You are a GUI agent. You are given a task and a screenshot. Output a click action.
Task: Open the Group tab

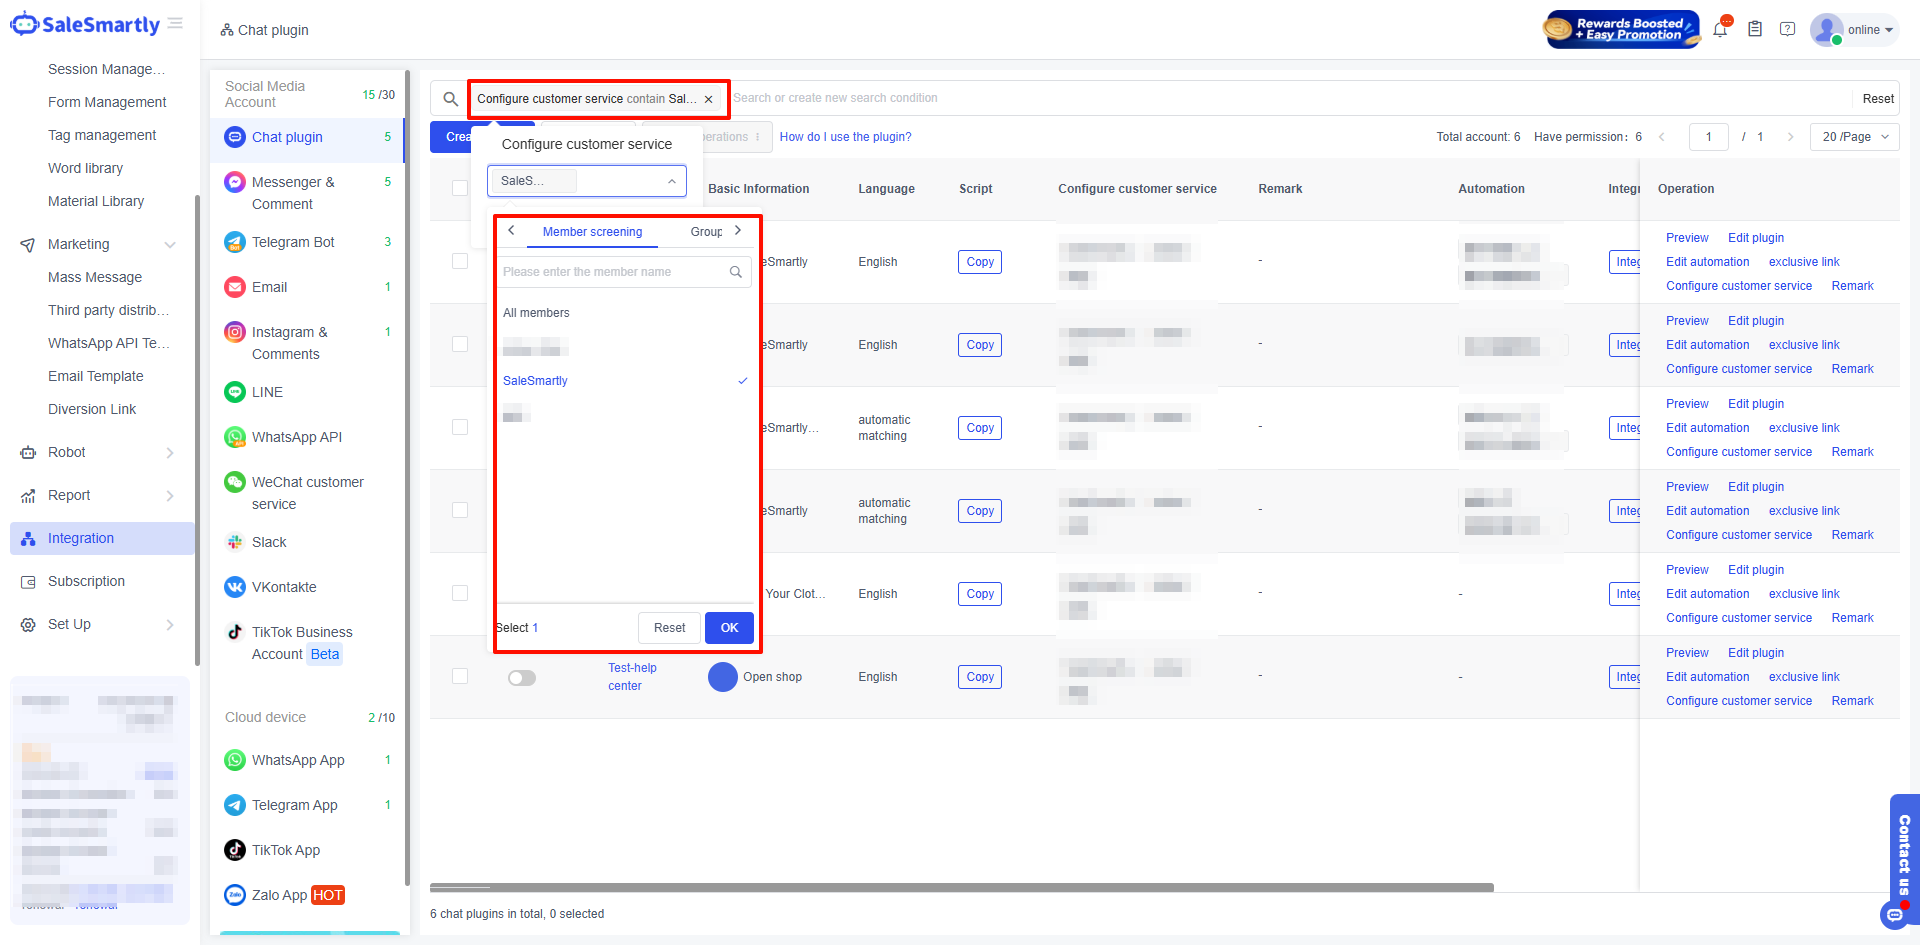click(x=706, y=232)
